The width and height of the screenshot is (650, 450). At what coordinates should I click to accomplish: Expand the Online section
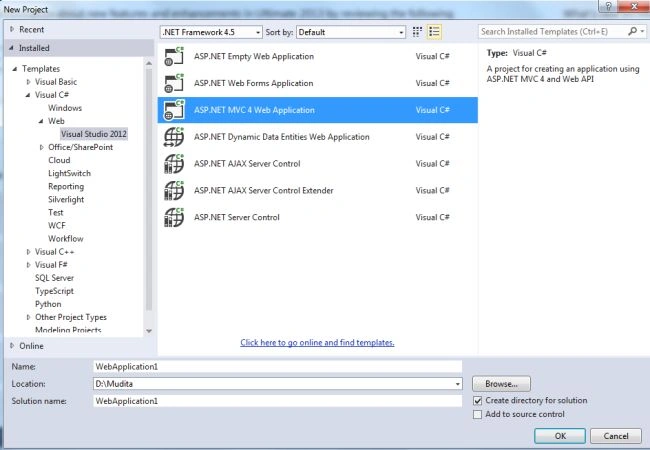coord(12,345)
